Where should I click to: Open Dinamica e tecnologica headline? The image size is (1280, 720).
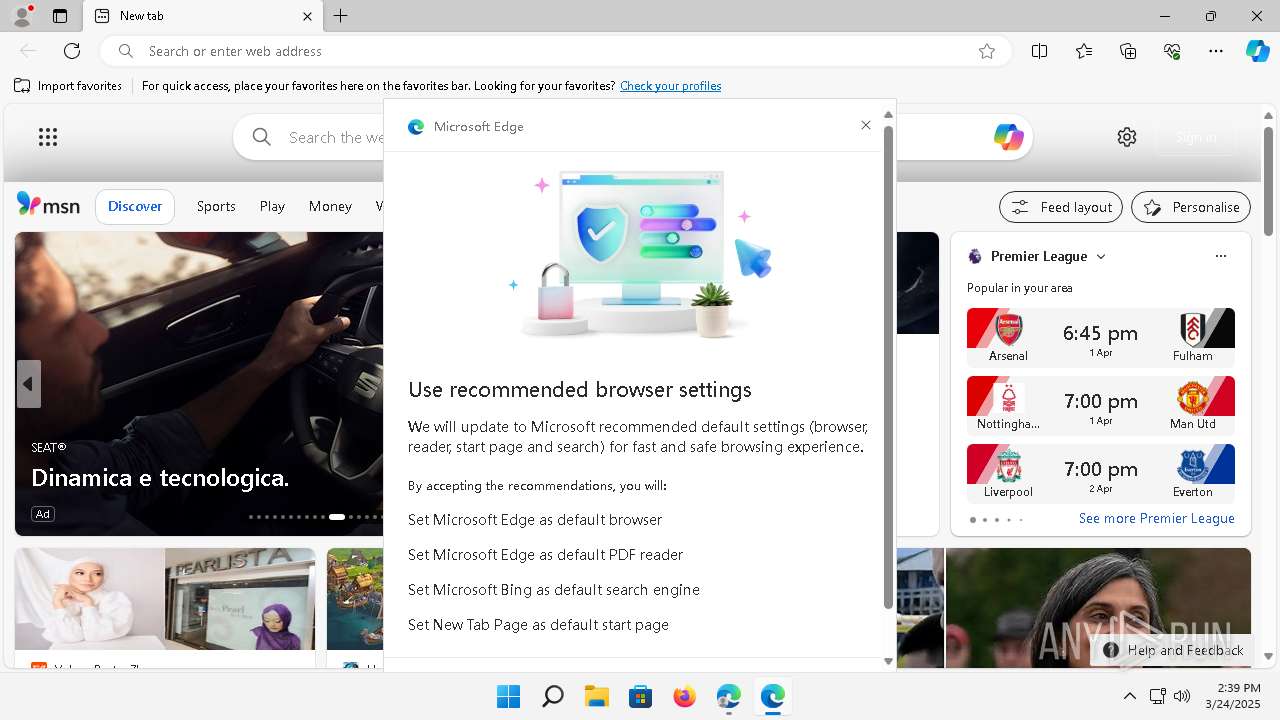[x=160, y=478]
